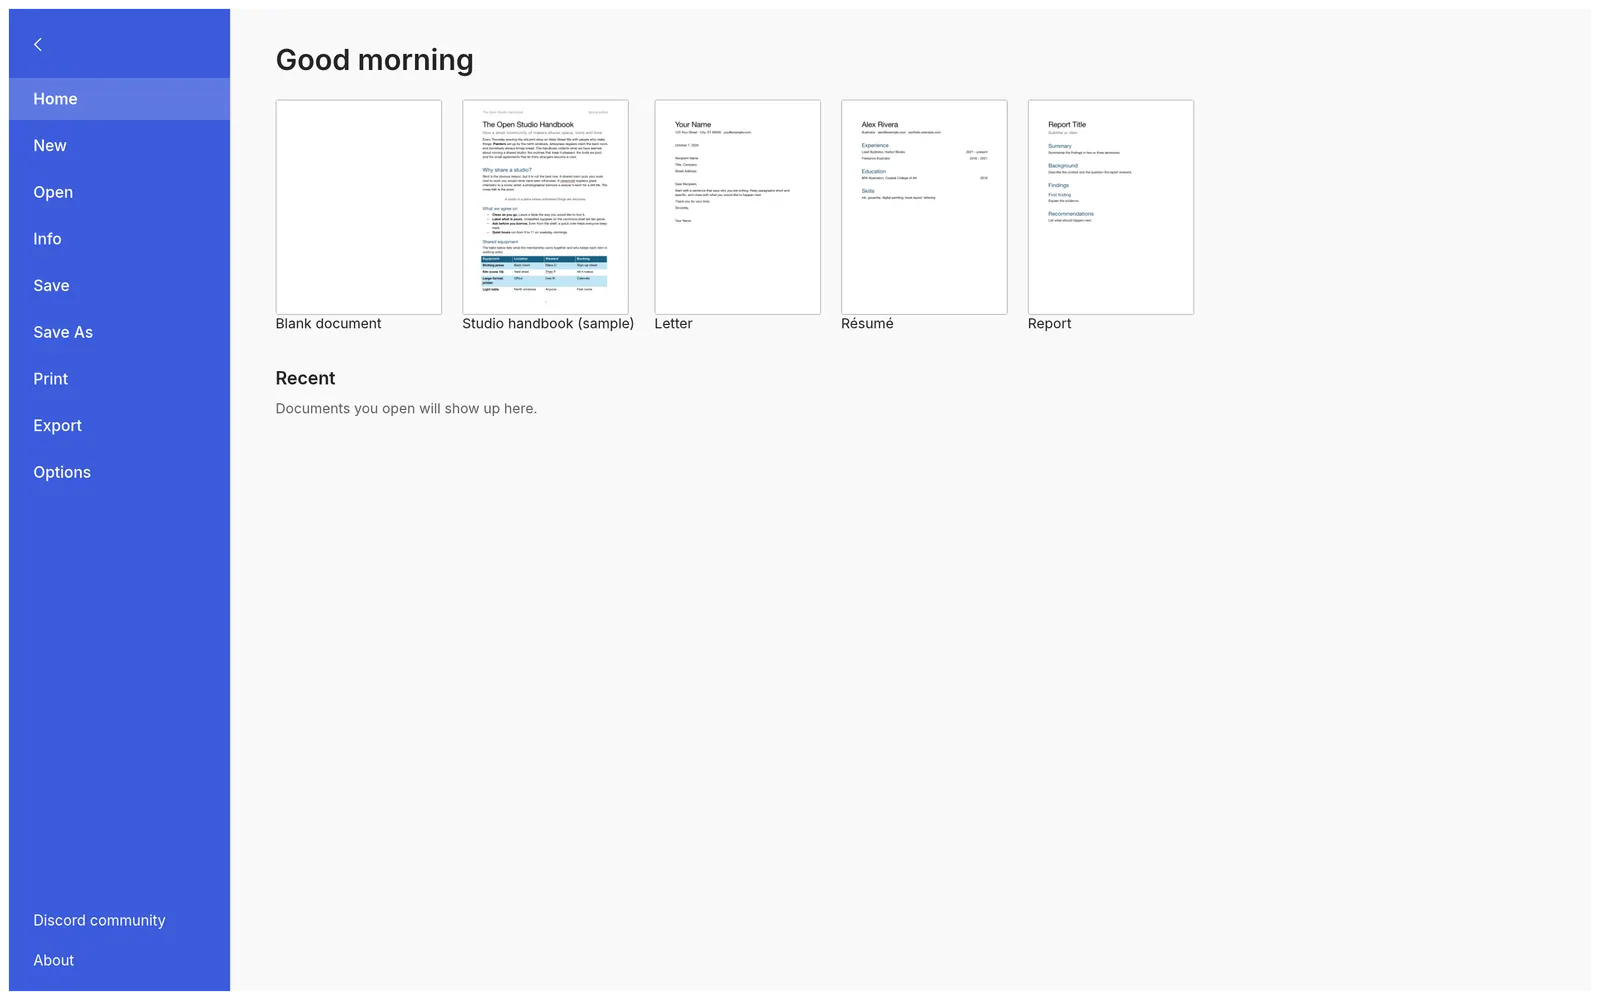Select Home in the sidebar

click(x=119, y=99)
